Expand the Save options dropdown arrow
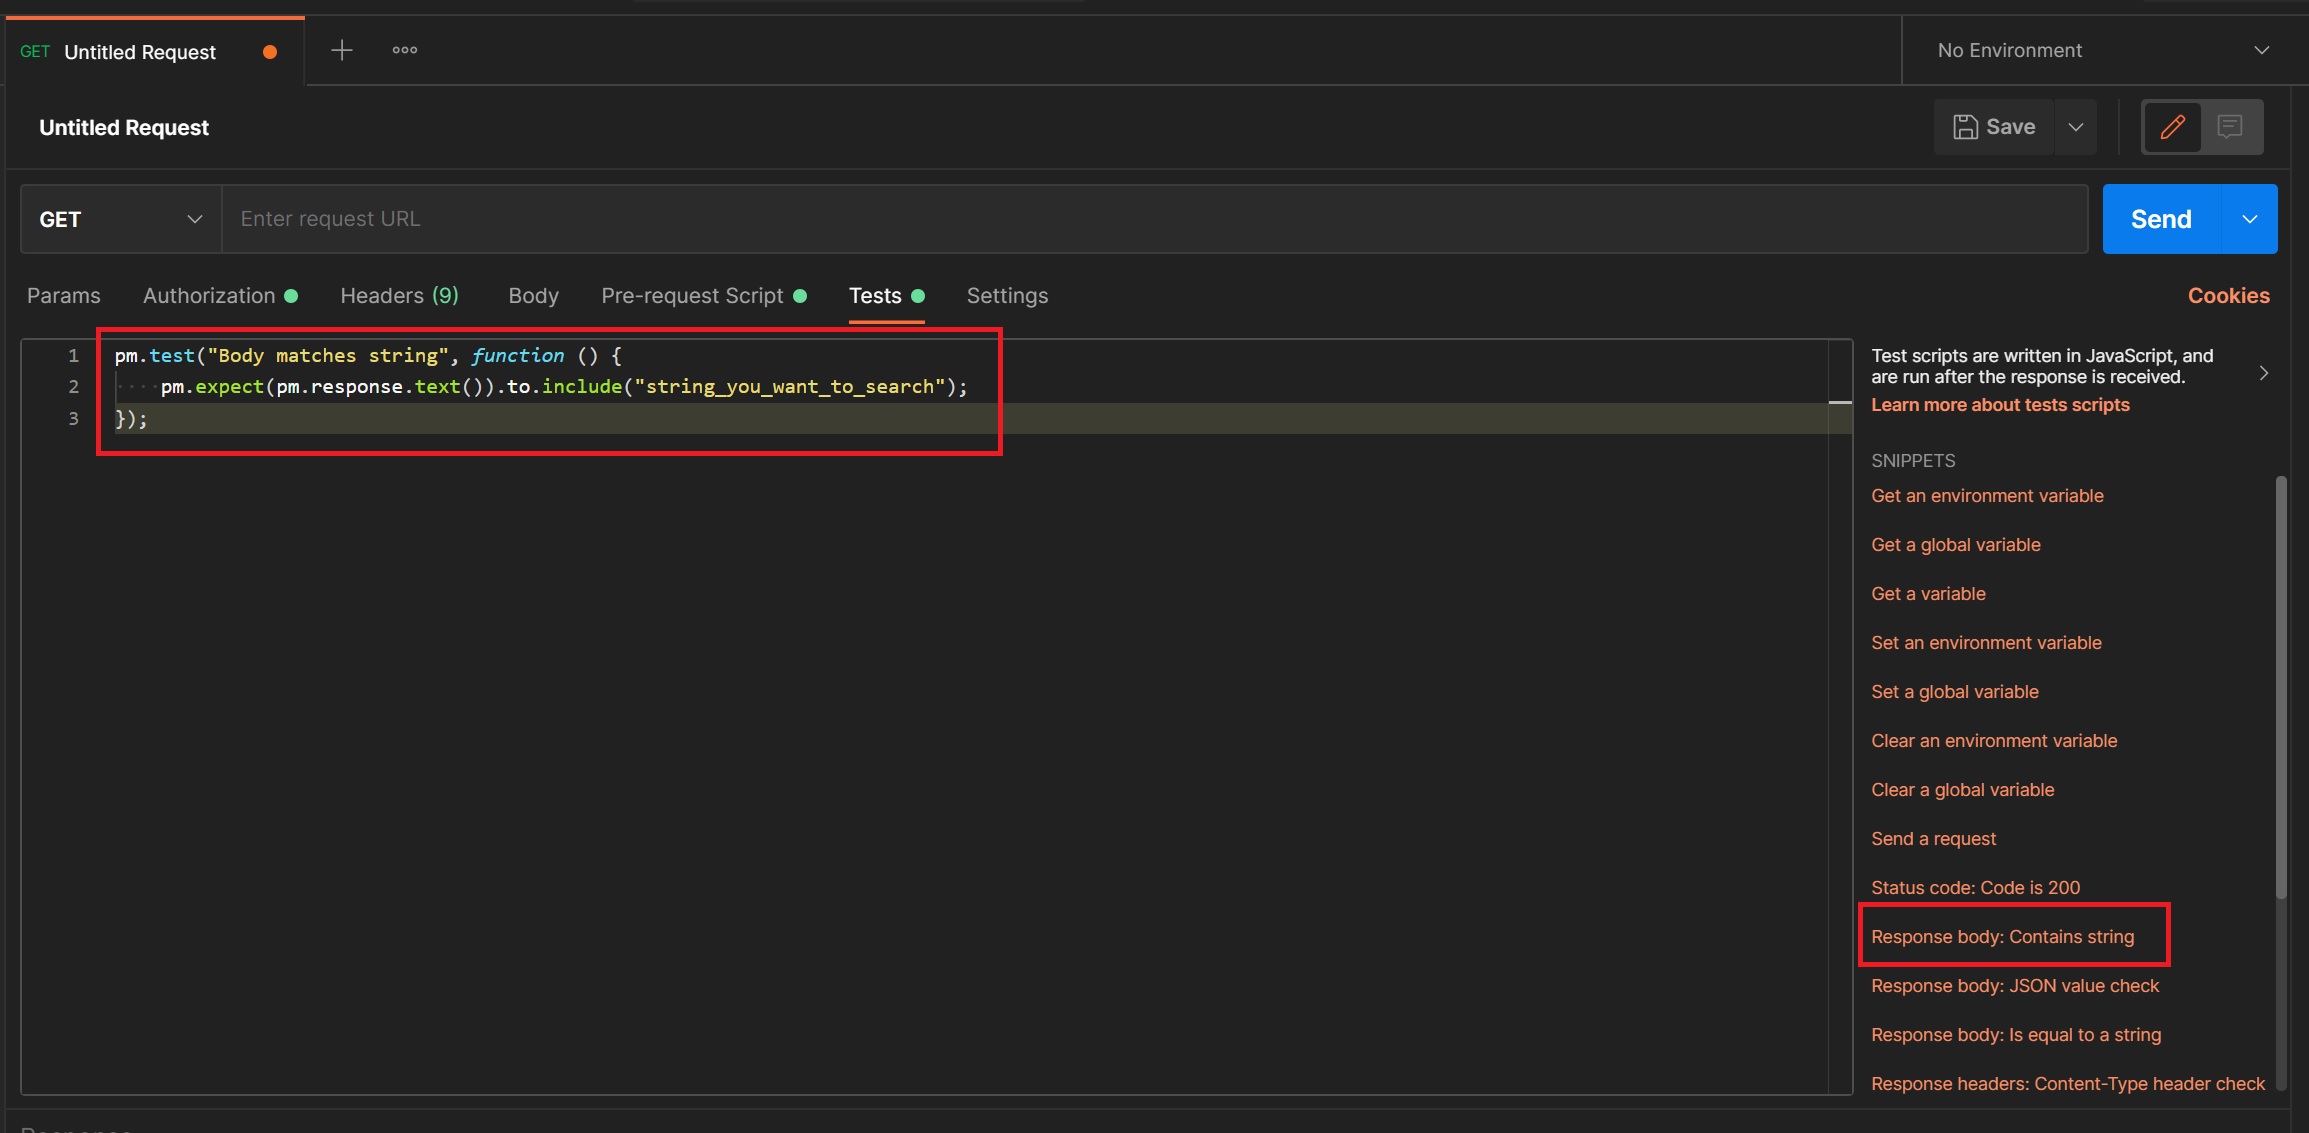 point(2076,127)
